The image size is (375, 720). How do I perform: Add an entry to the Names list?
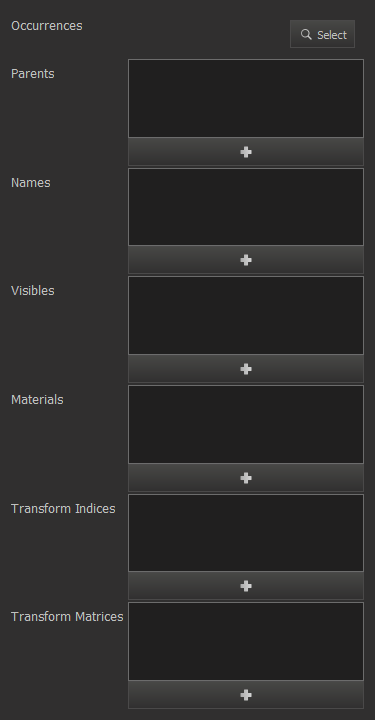click(x=246, y=260)
